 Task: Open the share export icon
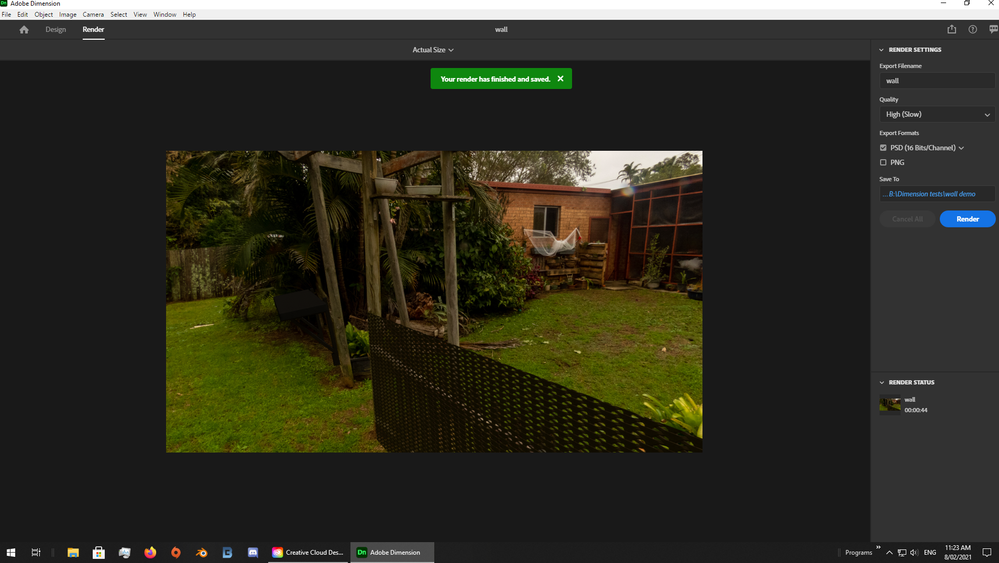click(951, 29)
